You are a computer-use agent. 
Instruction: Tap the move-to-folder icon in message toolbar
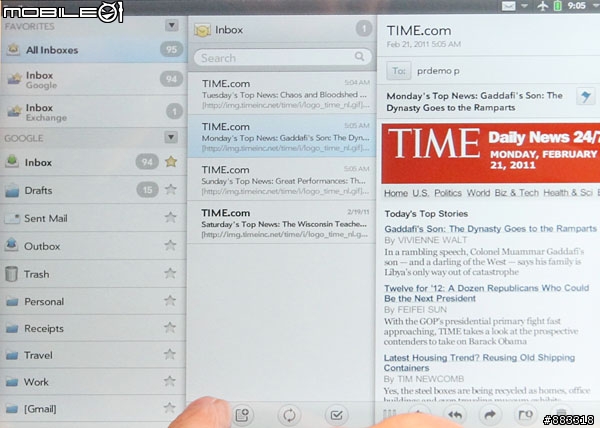point(525,415)
